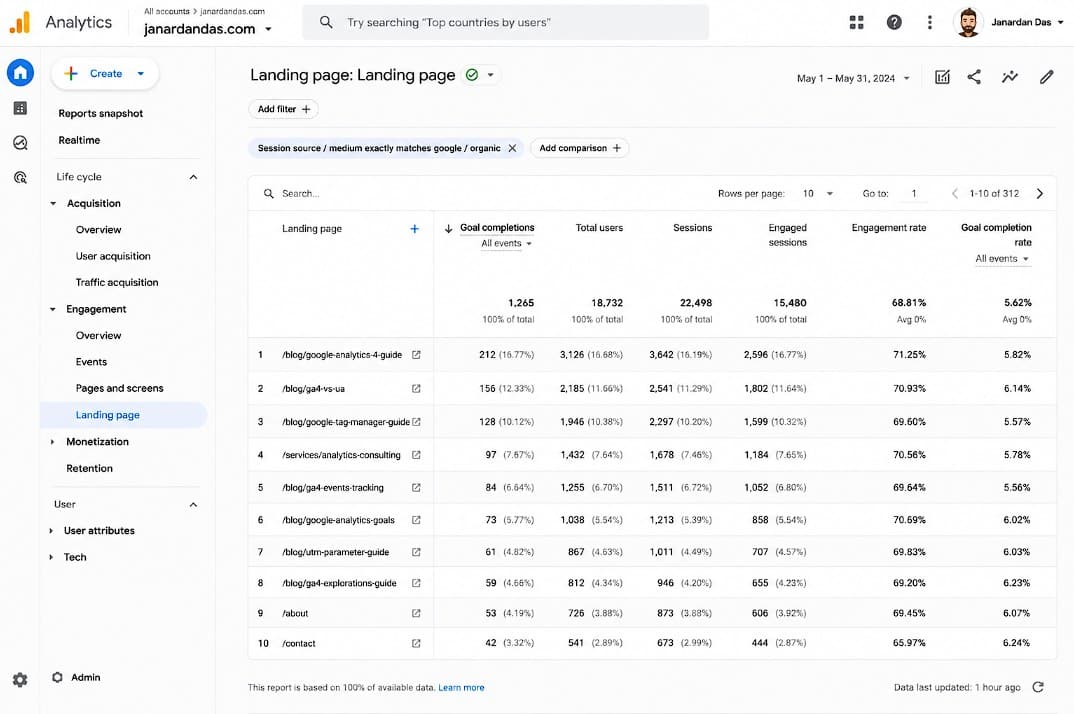Collapse the Acquisition group
The height and width of the screenshot is (714, 1074).
click(53, 204)
